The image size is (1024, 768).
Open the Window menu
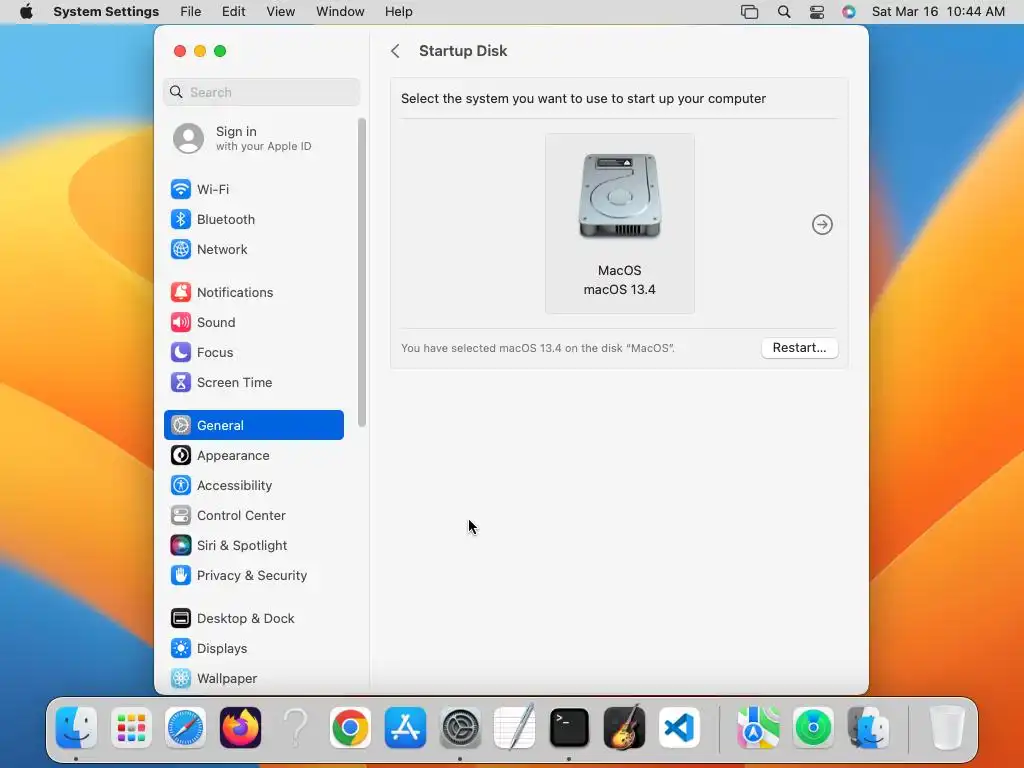point(340,12)
